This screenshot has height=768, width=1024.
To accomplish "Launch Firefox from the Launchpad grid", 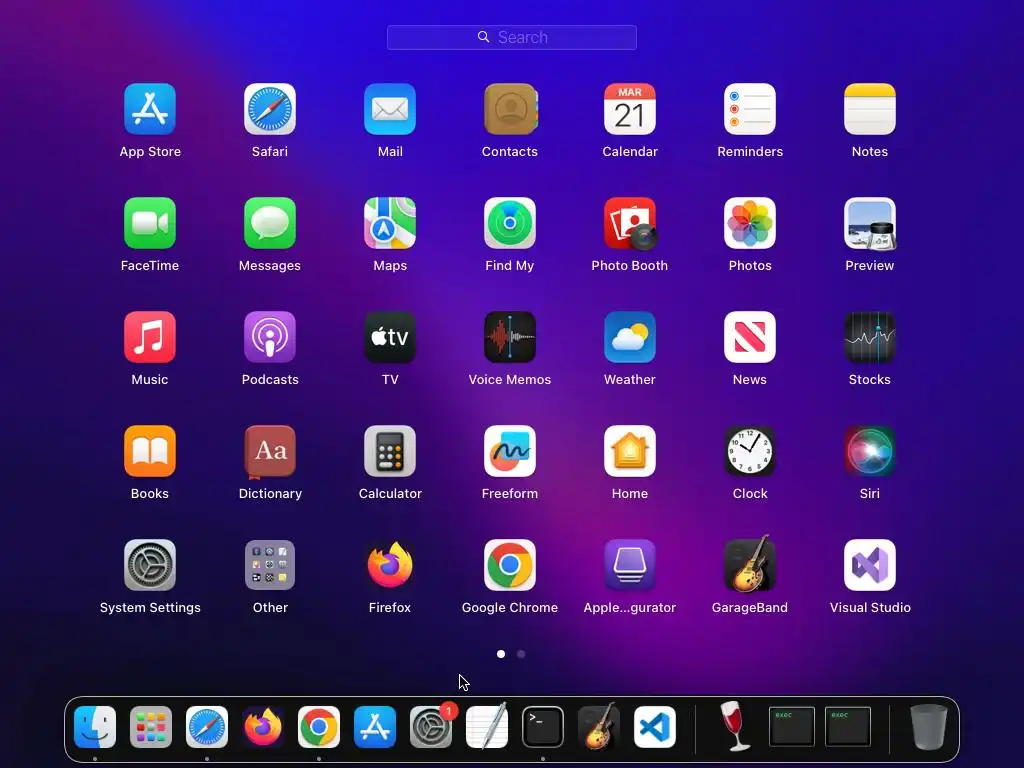I will tap(390, 565).
